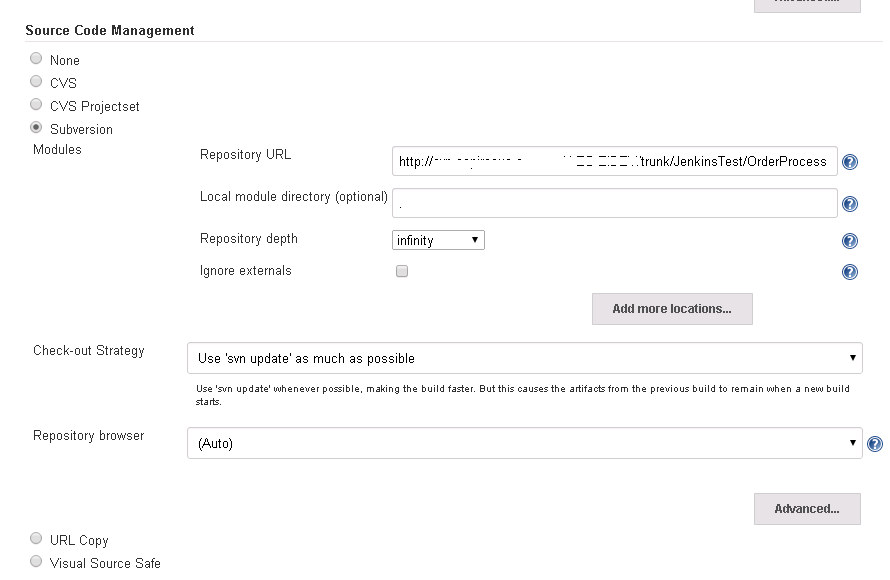
Task: Click the Local module directory (optional) label
Action: coord(293,197)
